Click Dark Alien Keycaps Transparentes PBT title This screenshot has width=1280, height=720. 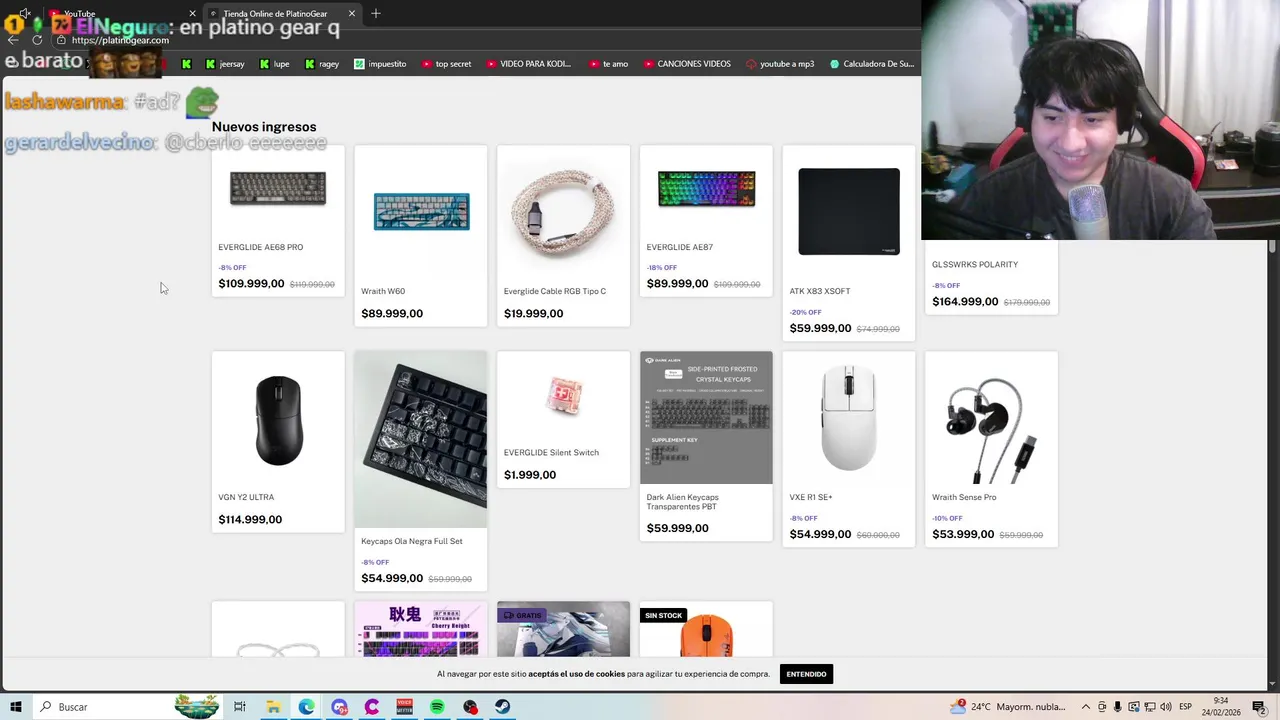[x=683, y=502]
